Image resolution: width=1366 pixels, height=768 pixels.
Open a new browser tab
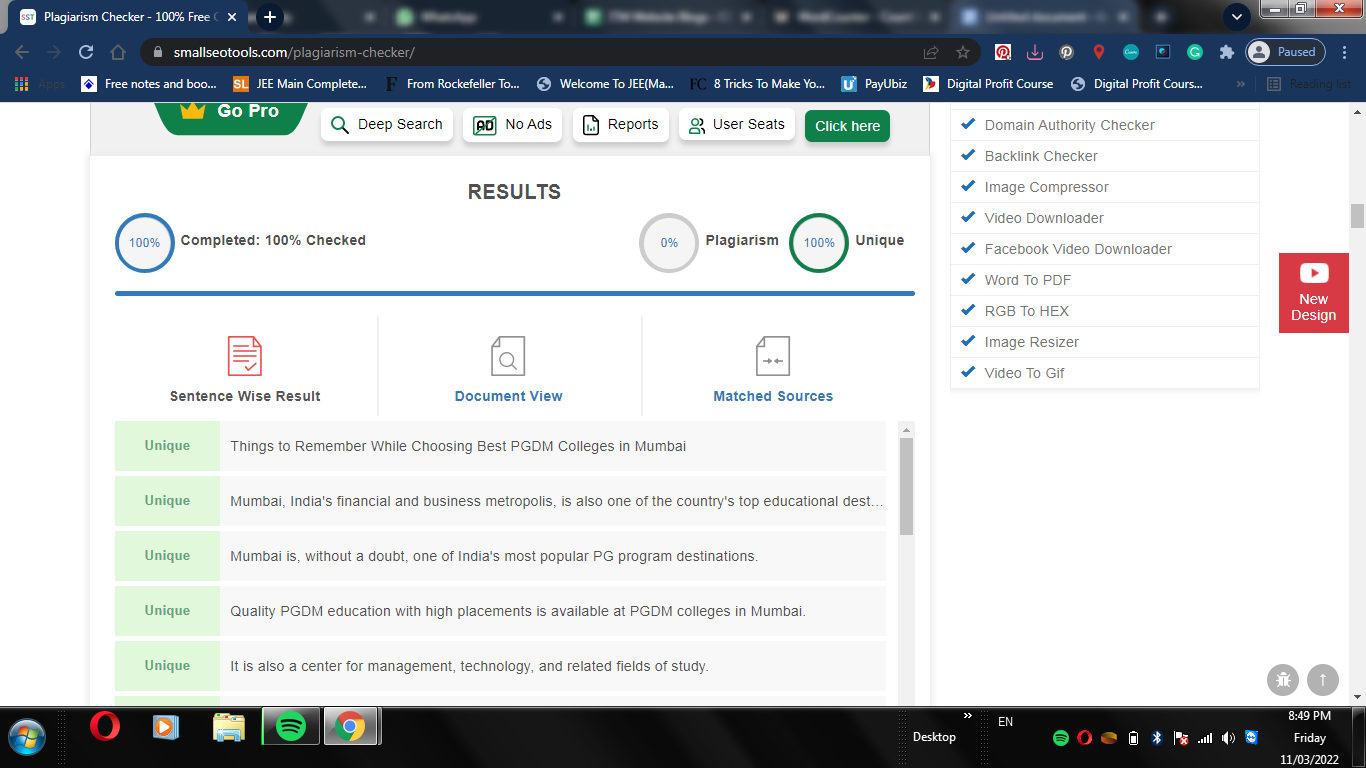click(x=269, y=17)
